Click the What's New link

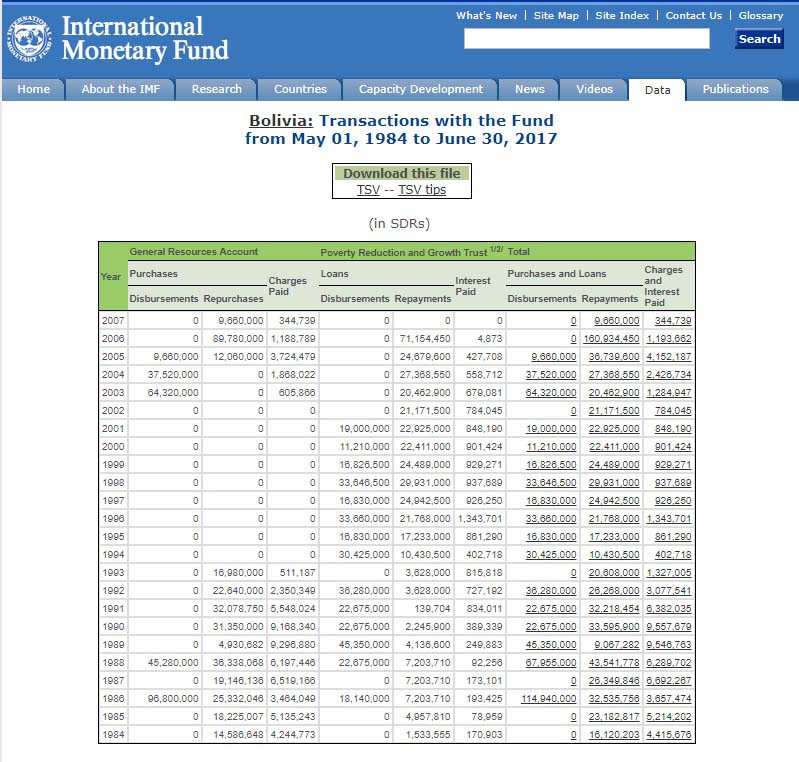click(x=486, y=16)
